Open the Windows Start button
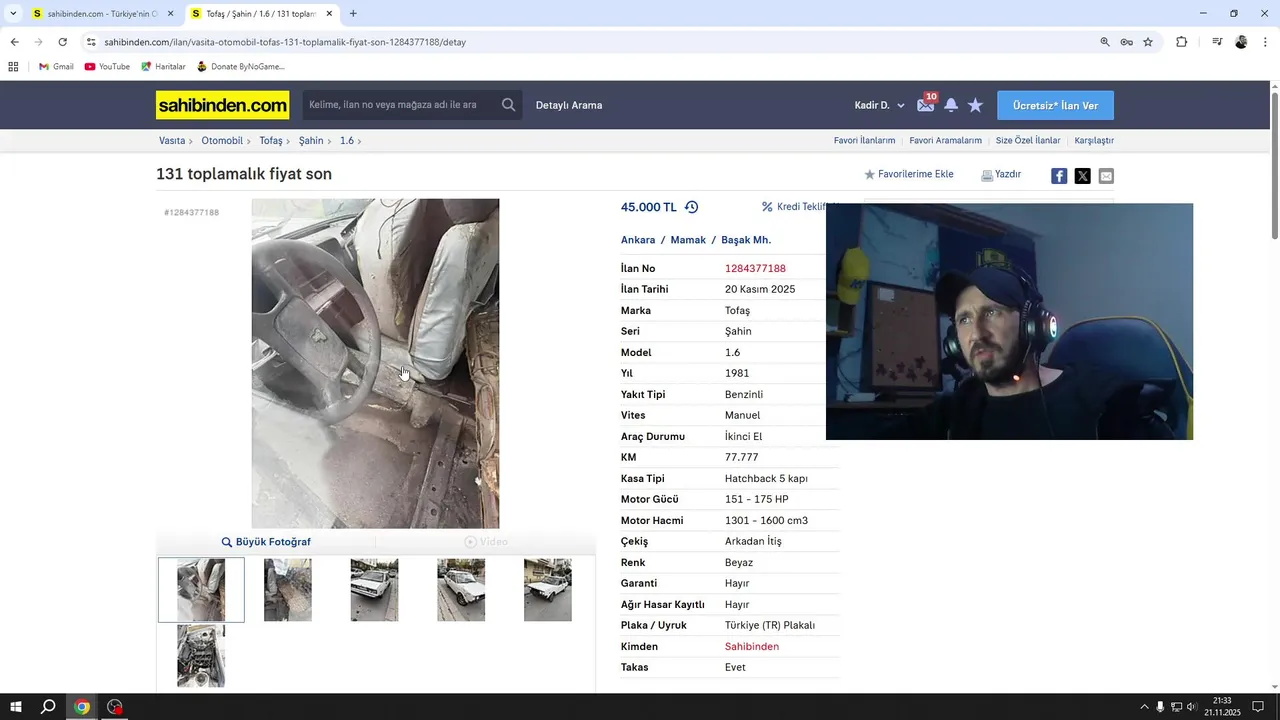This screenshot has width=1280, height=720. click(x=16, y=707)
